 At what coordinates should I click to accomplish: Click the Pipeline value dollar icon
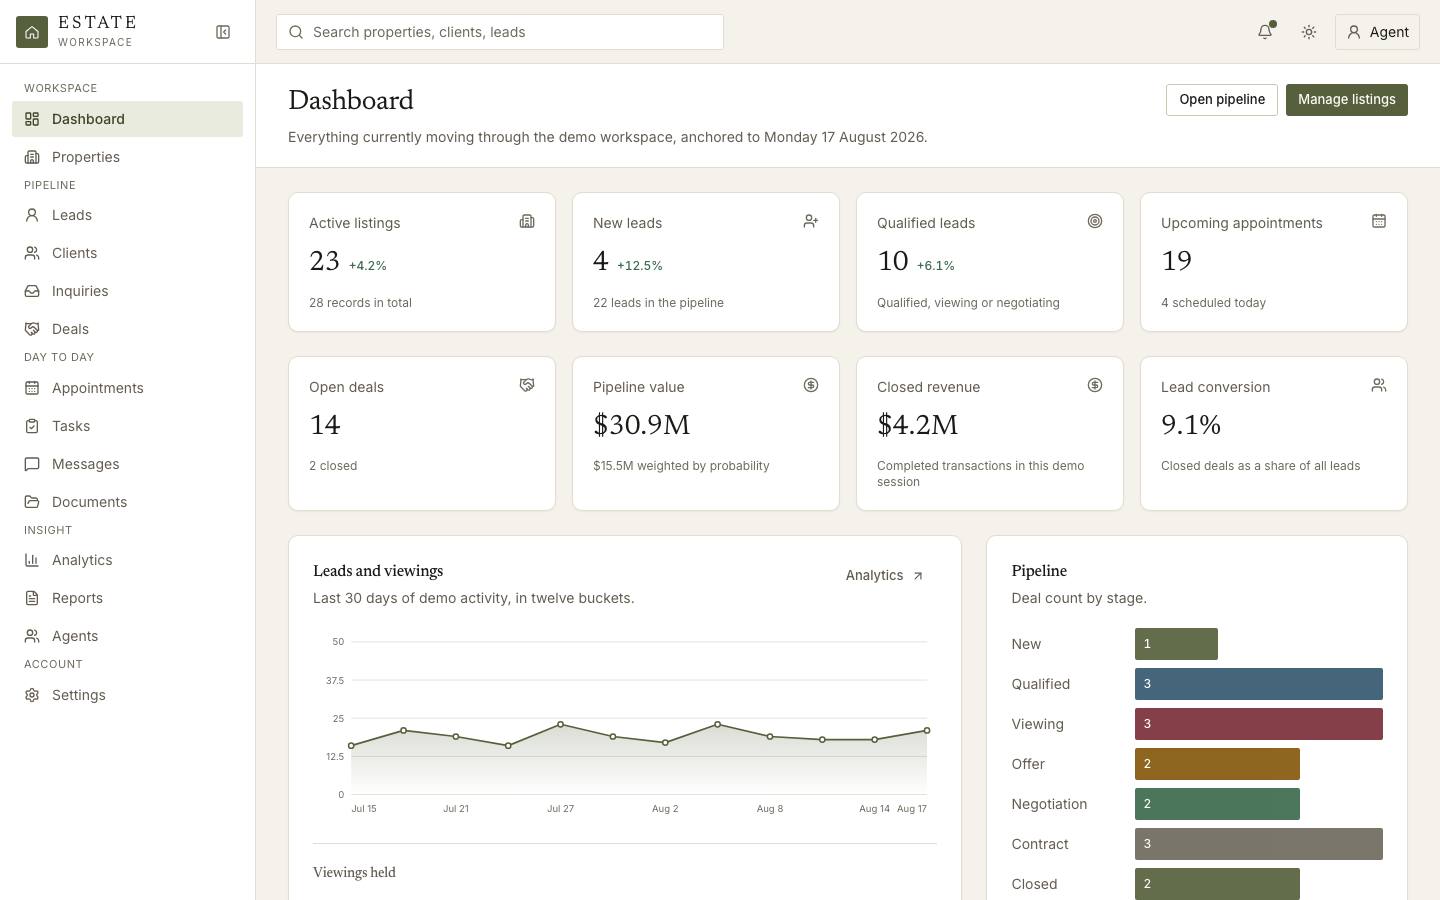tap(811, 385)
